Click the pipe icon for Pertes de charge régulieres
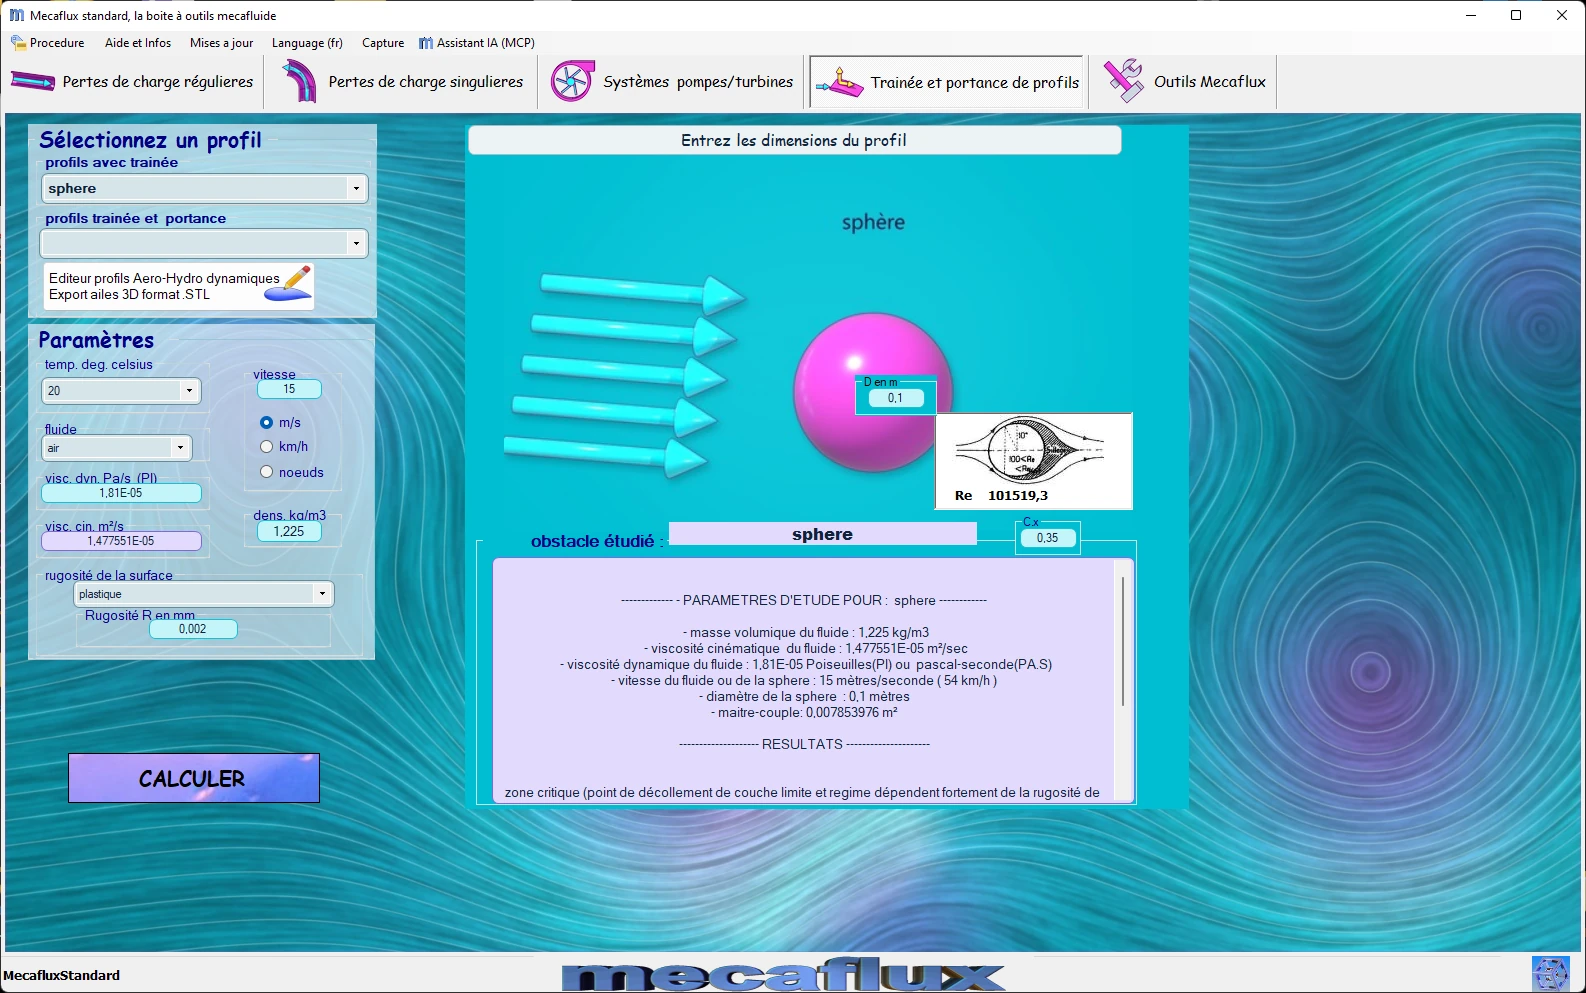This screenshot has width=1586, height=993. coord(33,82)
